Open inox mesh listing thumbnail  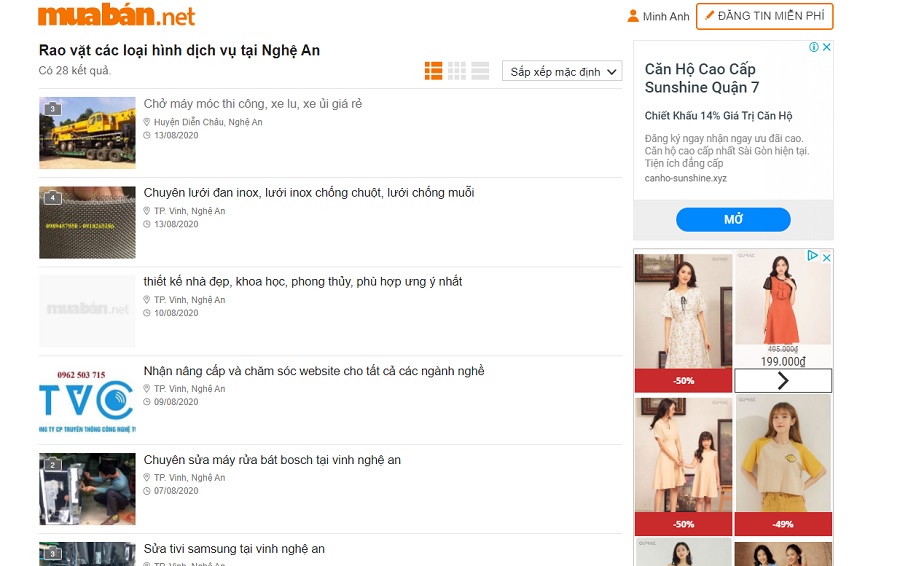87,222
